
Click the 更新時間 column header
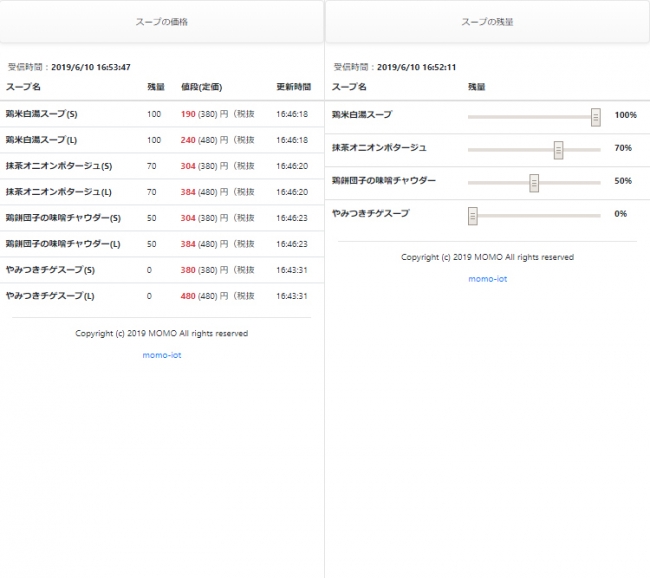tap(293, 88)
